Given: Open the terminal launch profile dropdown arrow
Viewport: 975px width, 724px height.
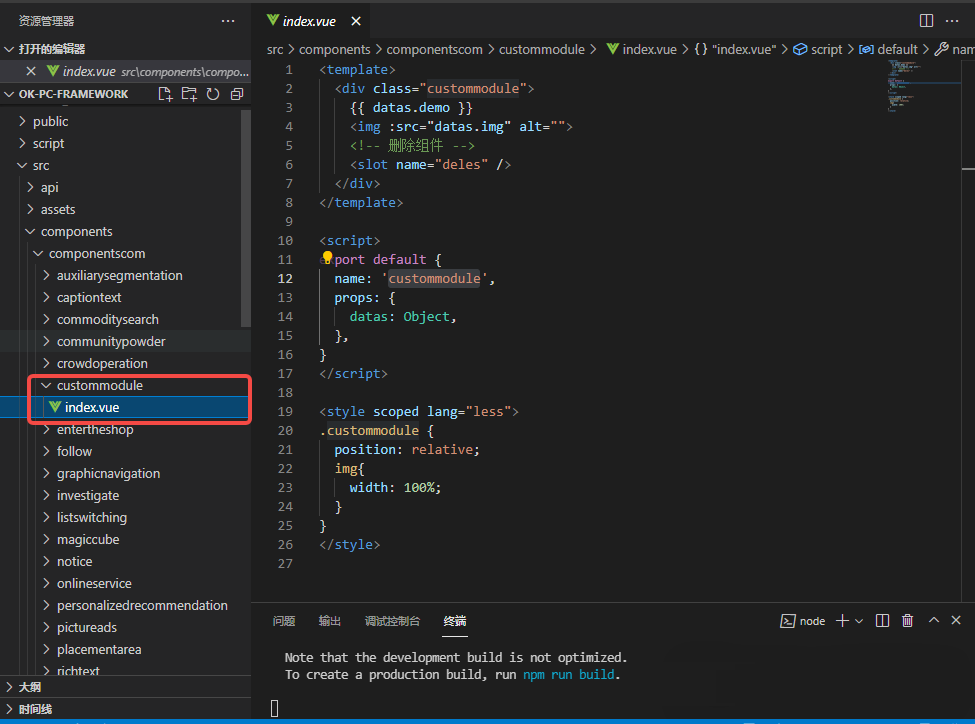Looking at the screenshot, I should [x=859, y=621].
